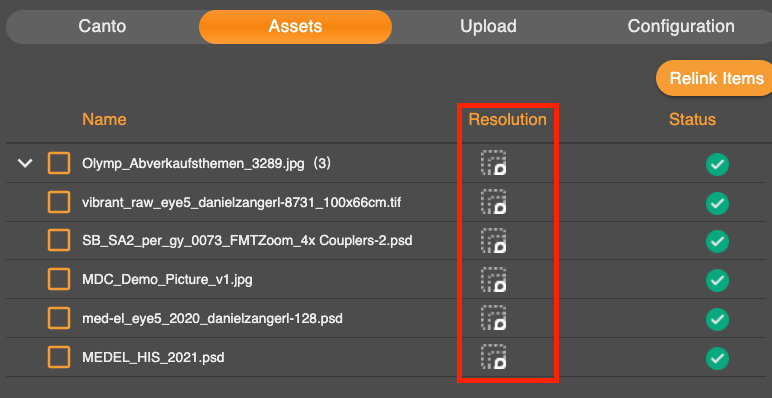Screen dimensions: 772x398
Task: Click green status checkmark for MDC_Demo_Picture_v1.jpg
Action: (717, 280)
